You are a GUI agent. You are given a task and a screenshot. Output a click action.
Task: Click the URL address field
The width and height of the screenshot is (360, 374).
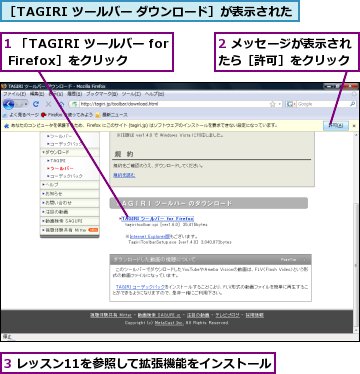[175, 104]
